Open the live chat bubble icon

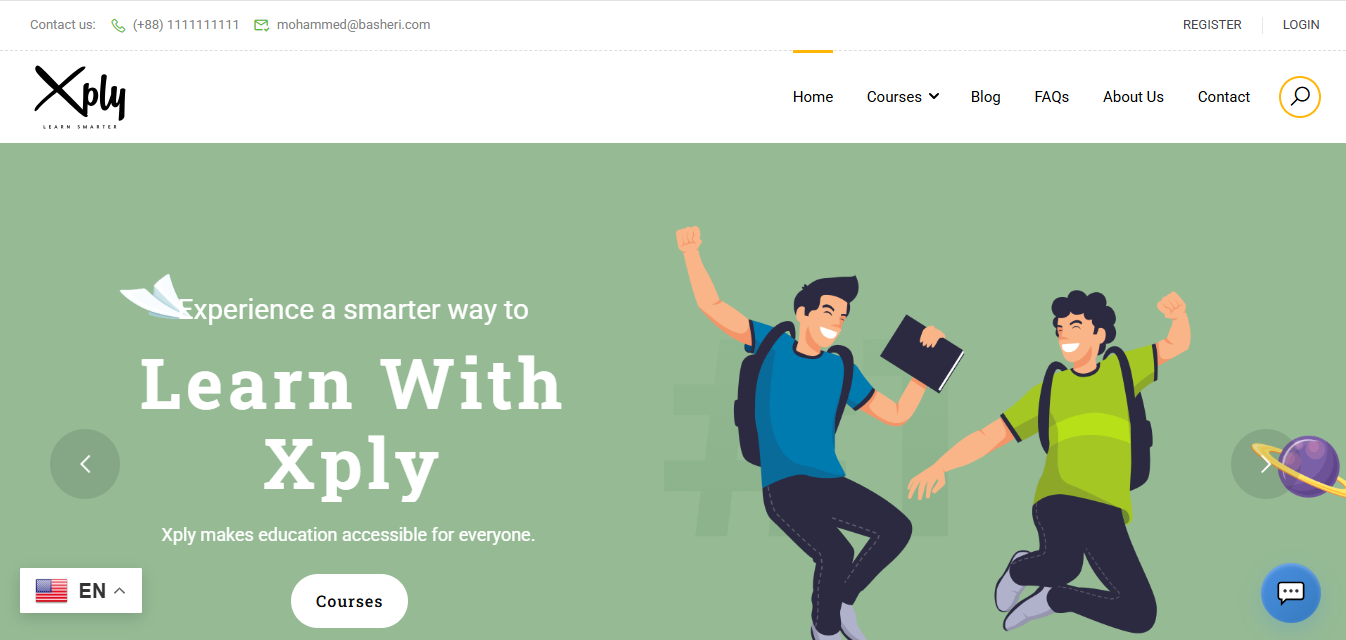click(x=1290, y=593)
